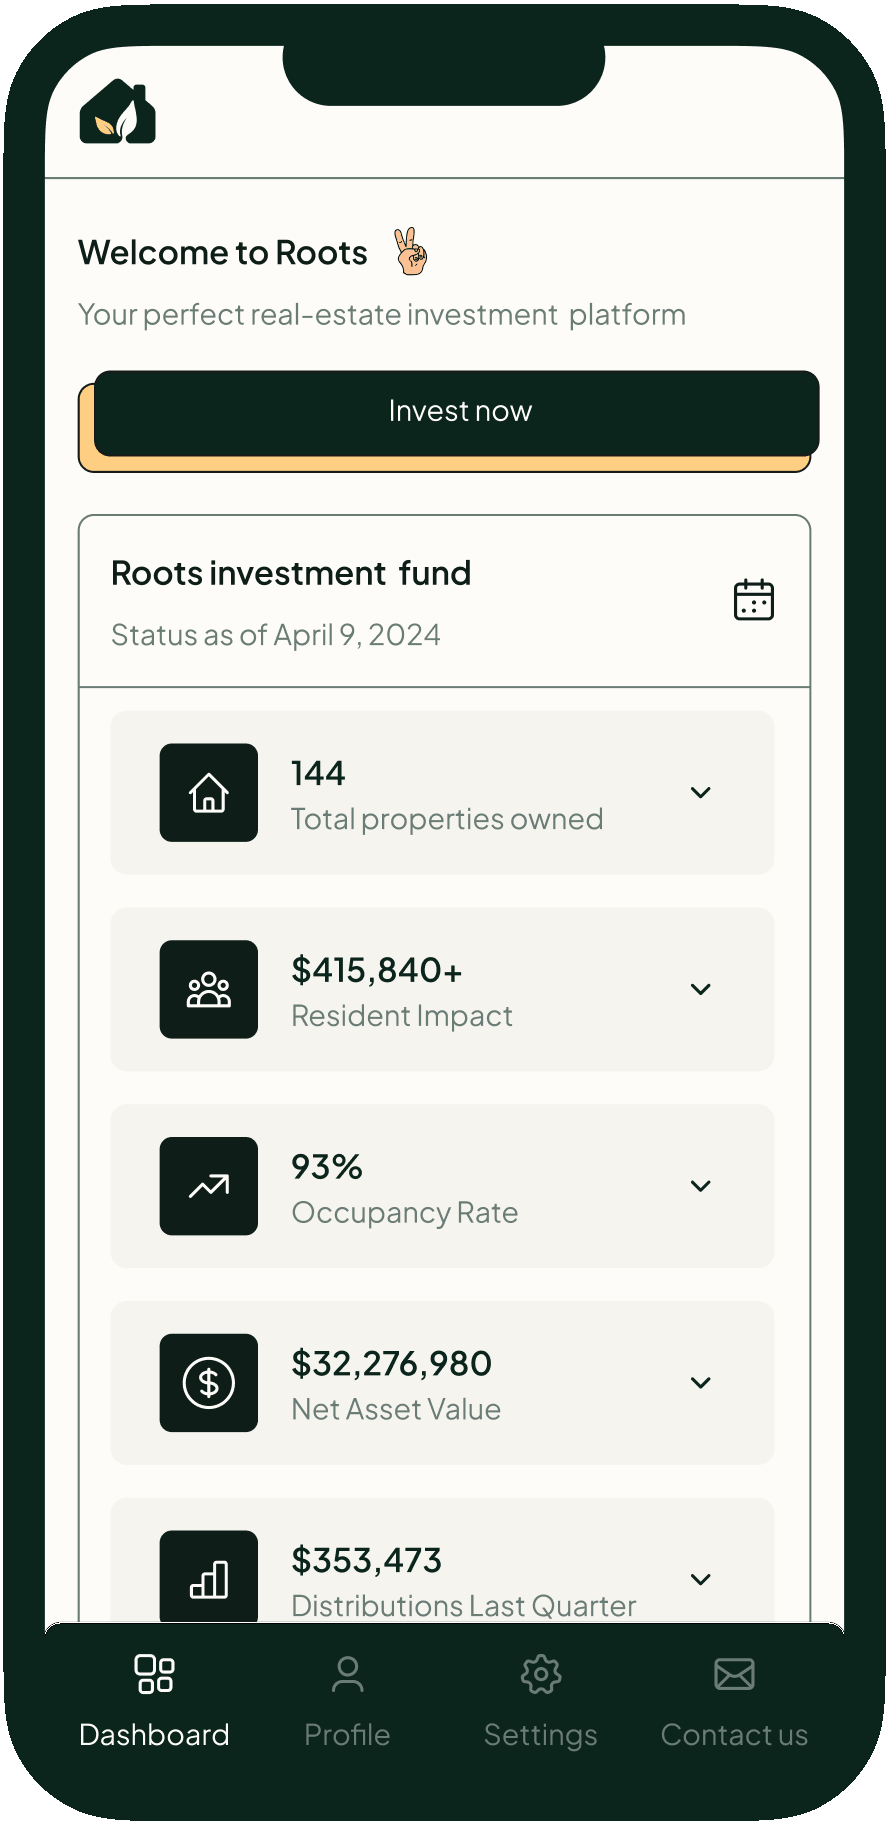Expand Distributions Last Quarter details
Screen dimensions: 889x1828
pos(700,1578)
